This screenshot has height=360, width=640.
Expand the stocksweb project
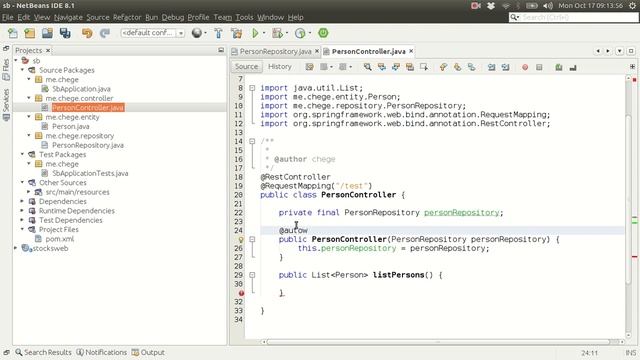[16, 248]
